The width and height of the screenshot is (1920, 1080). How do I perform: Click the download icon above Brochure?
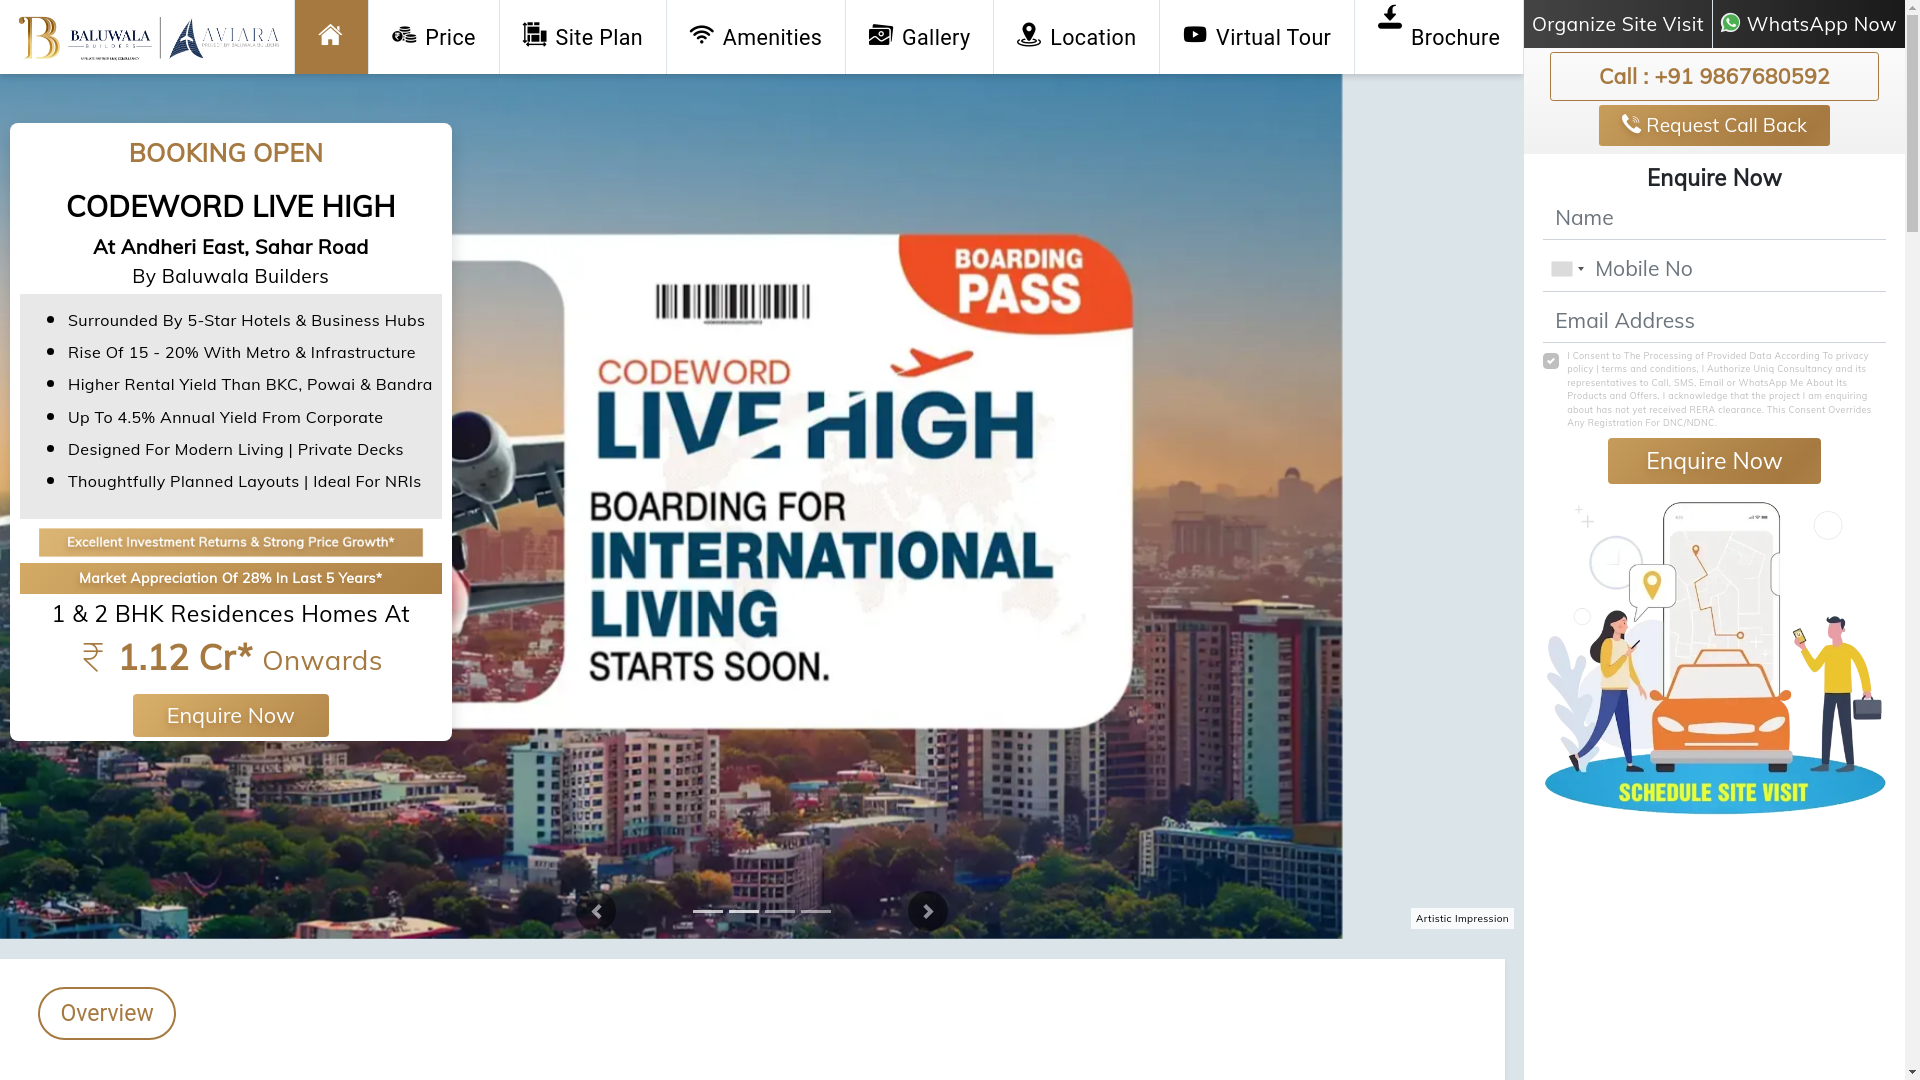pos(1390,17)
